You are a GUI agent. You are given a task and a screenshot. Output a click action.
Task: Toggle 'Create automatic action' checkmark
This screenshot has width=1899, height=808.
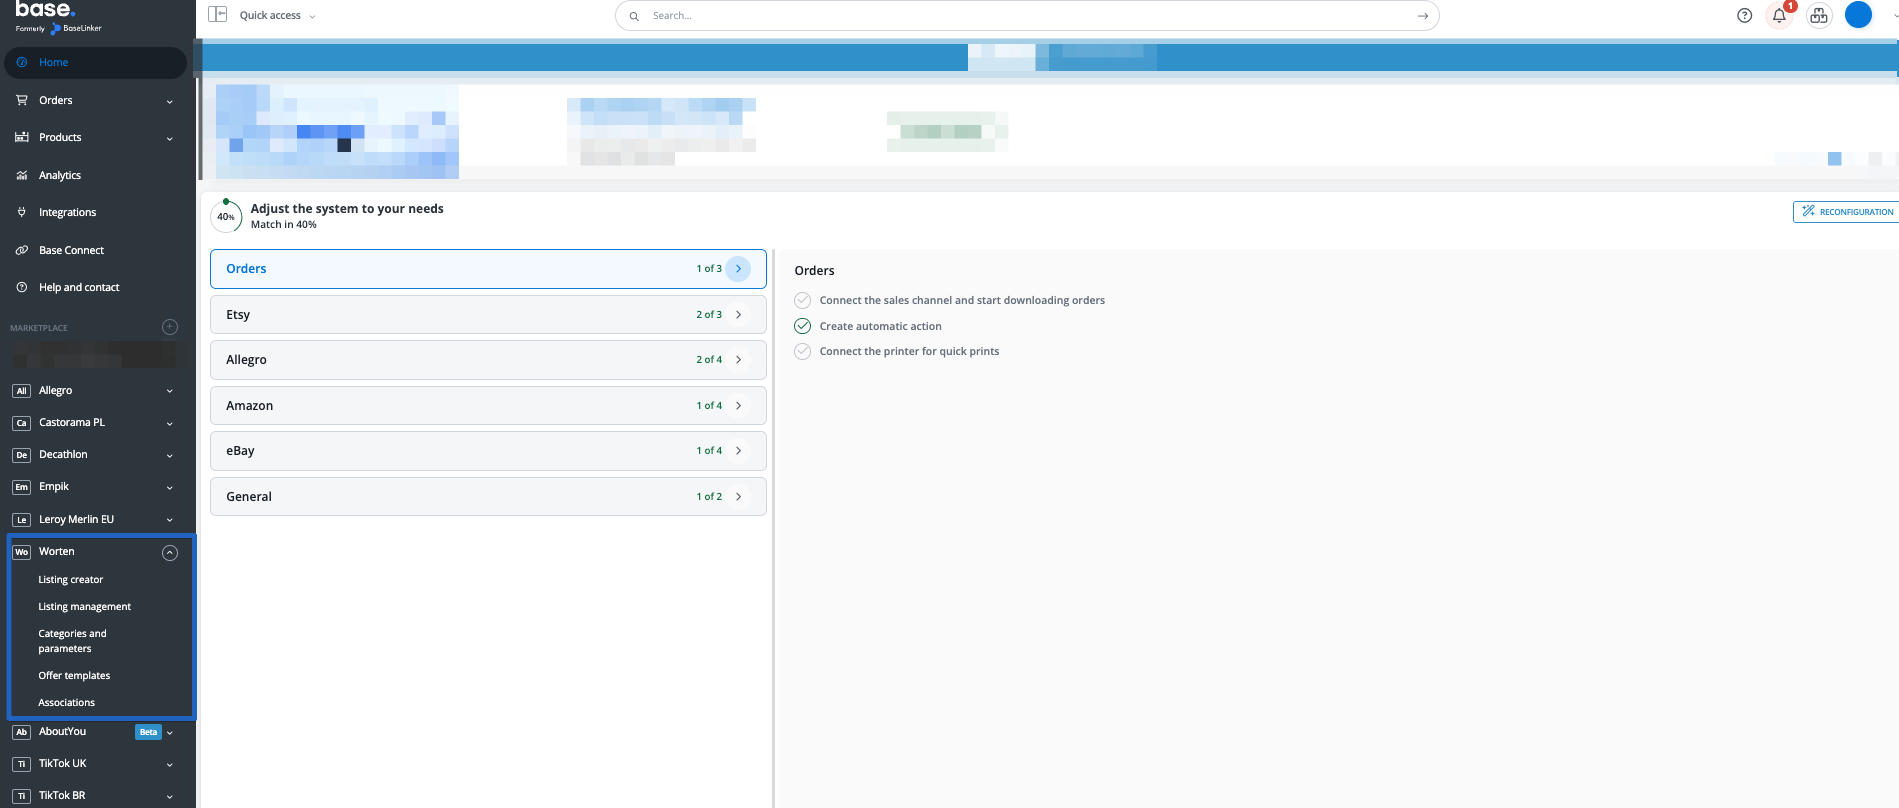coord(802,326)
